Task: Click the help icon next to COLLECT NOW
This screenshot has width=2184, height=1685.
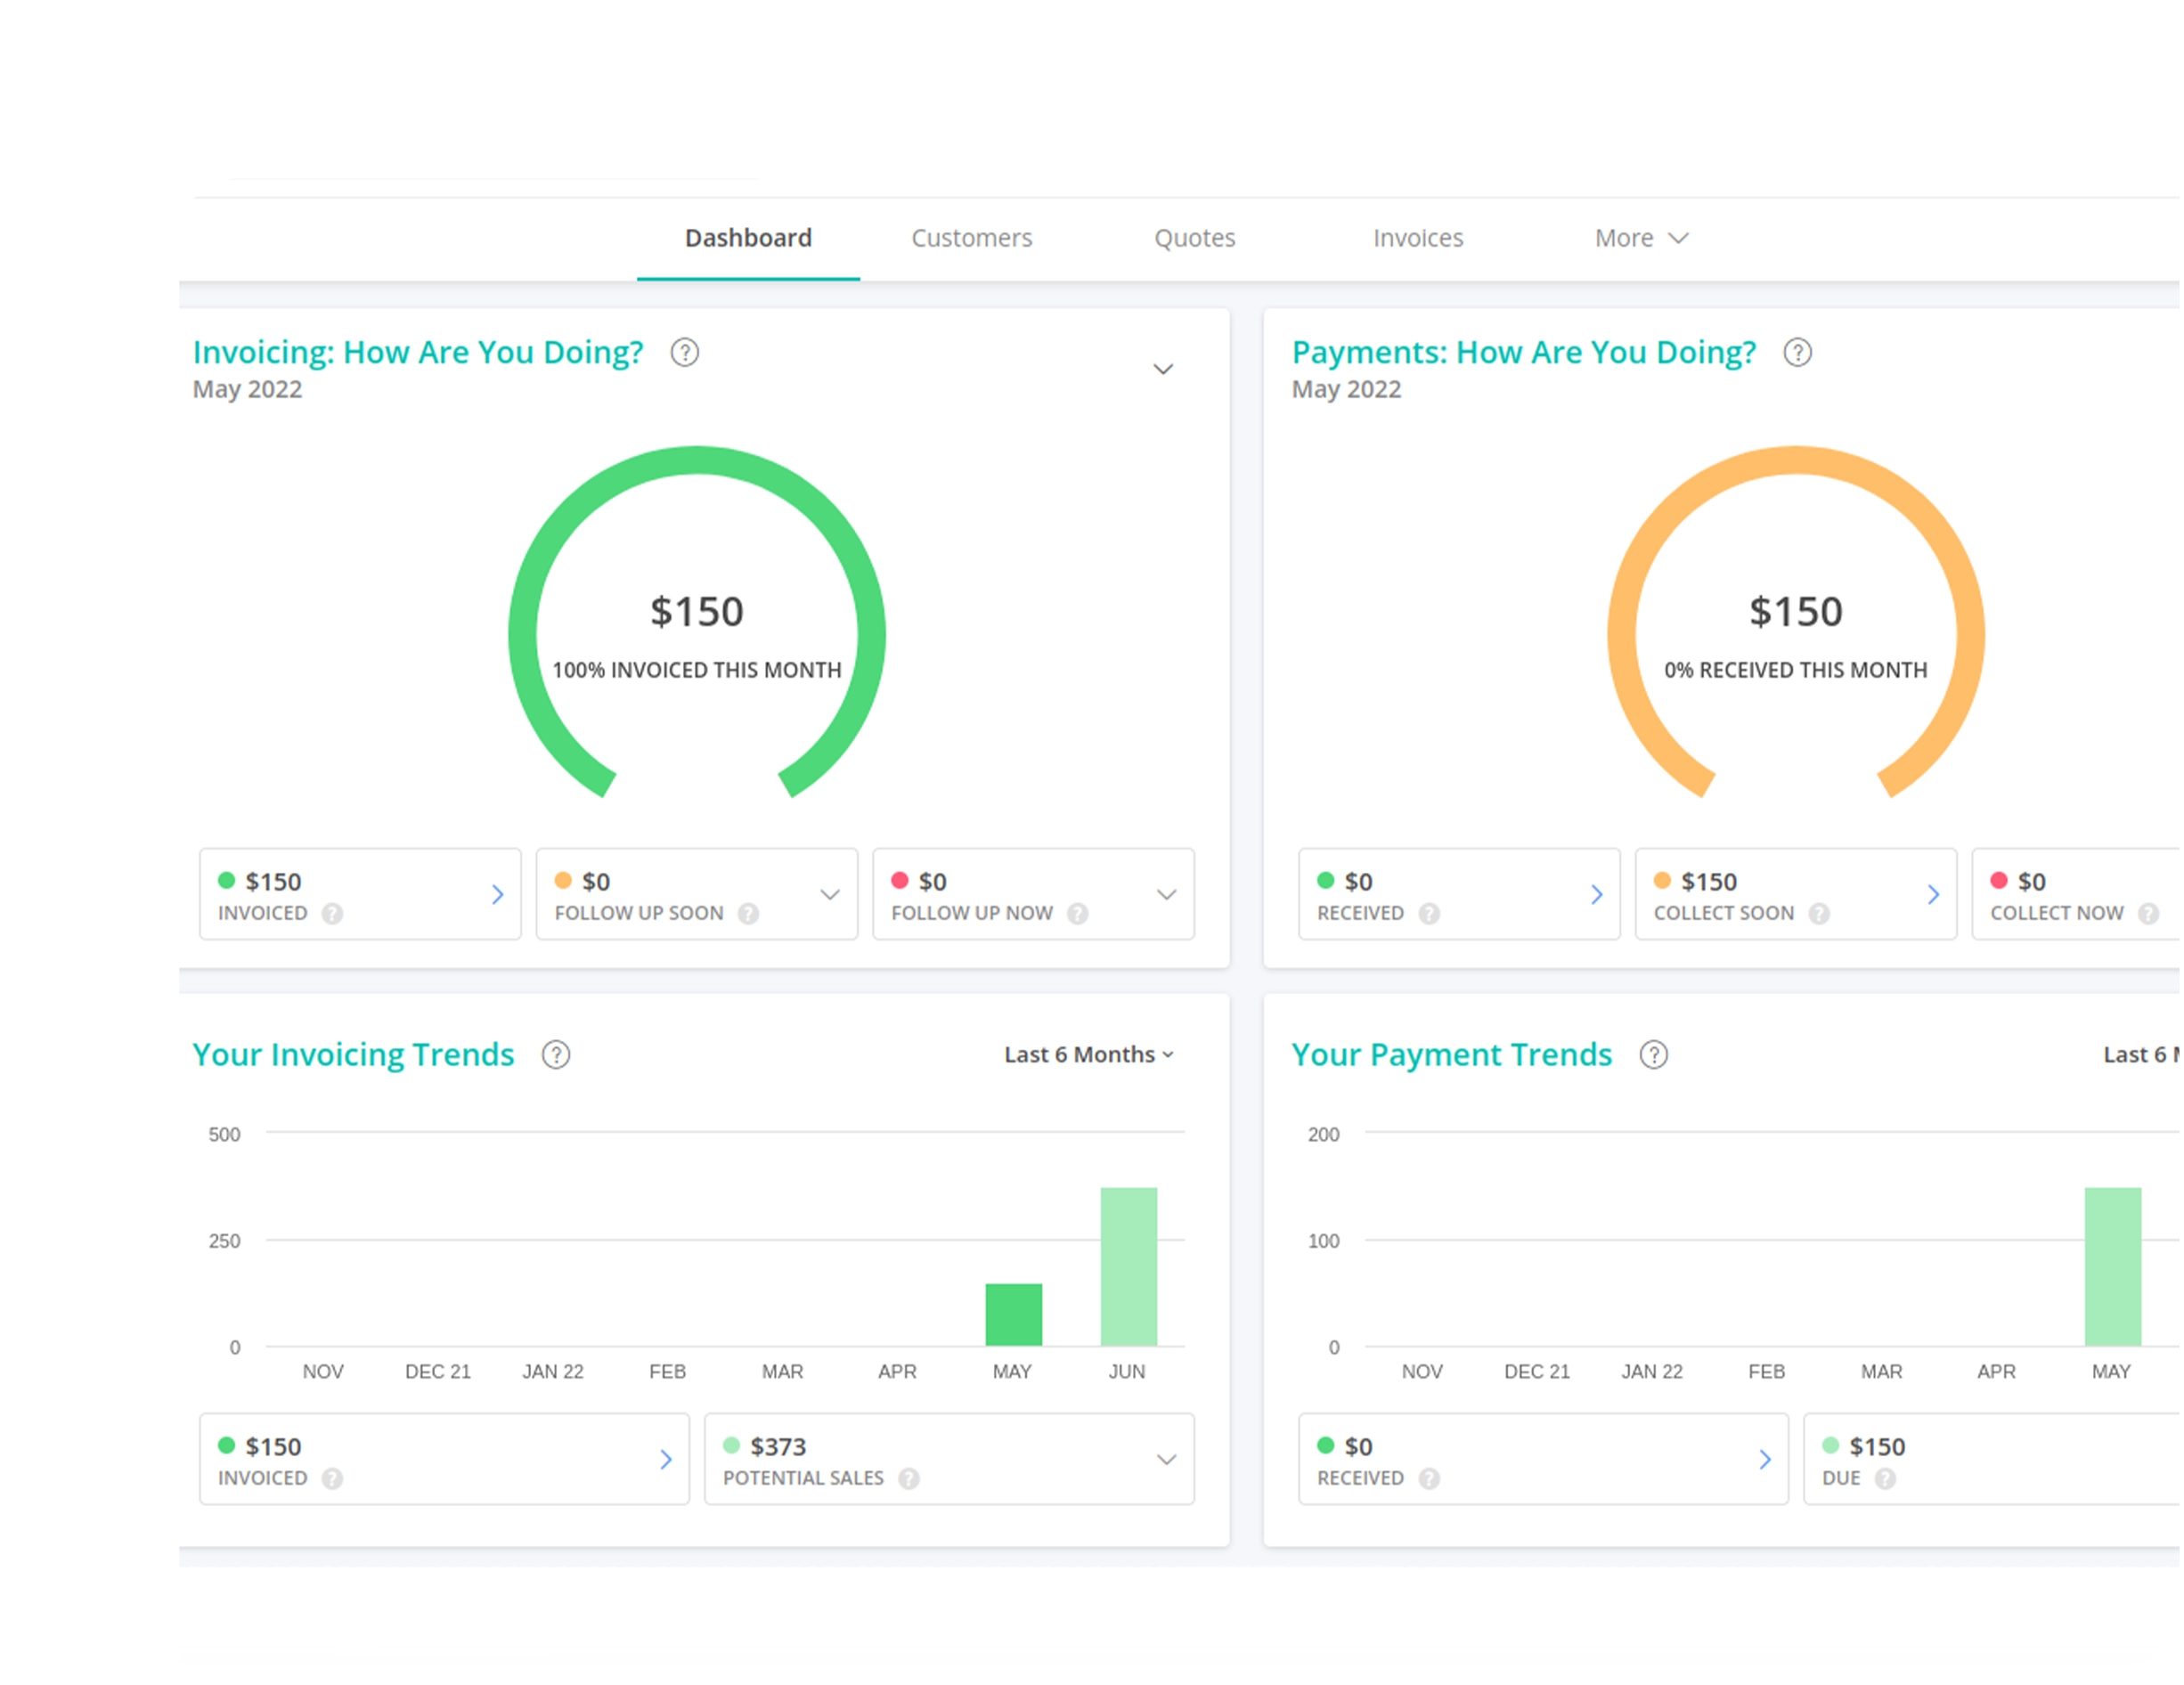Action: pyautogui.click(x=2149, y=913)
